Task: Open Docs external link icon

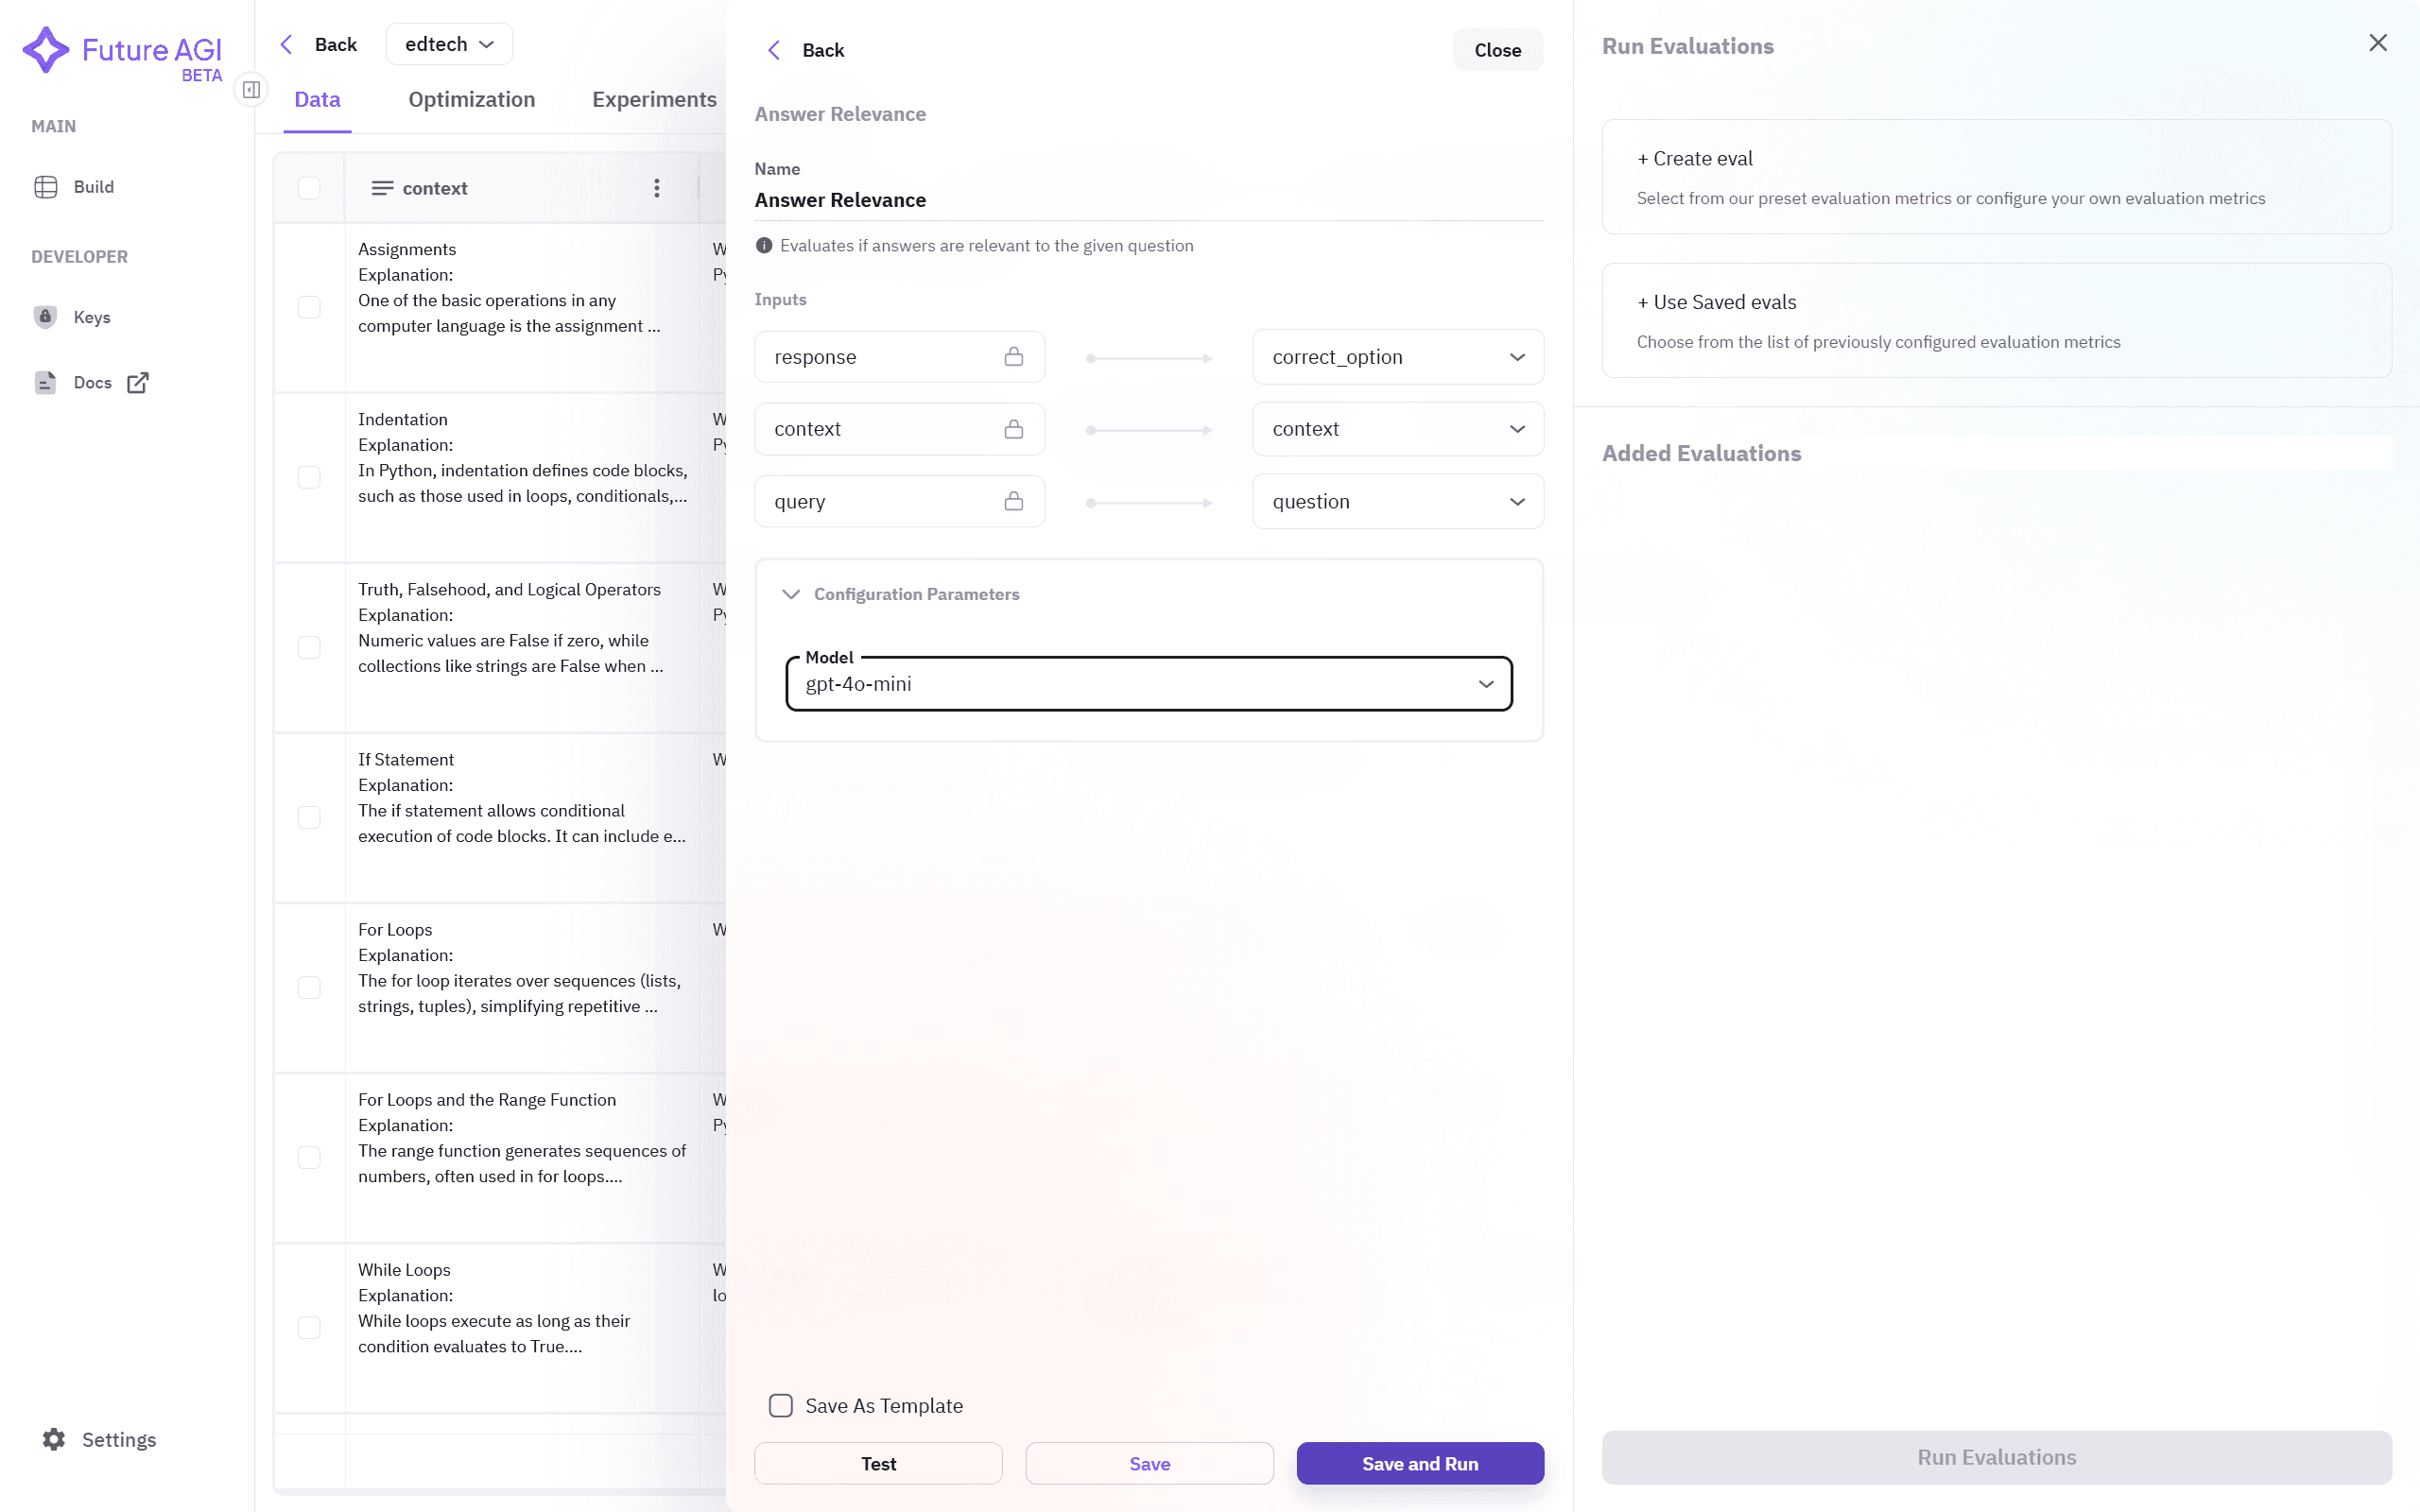Action: coord(138,383)
